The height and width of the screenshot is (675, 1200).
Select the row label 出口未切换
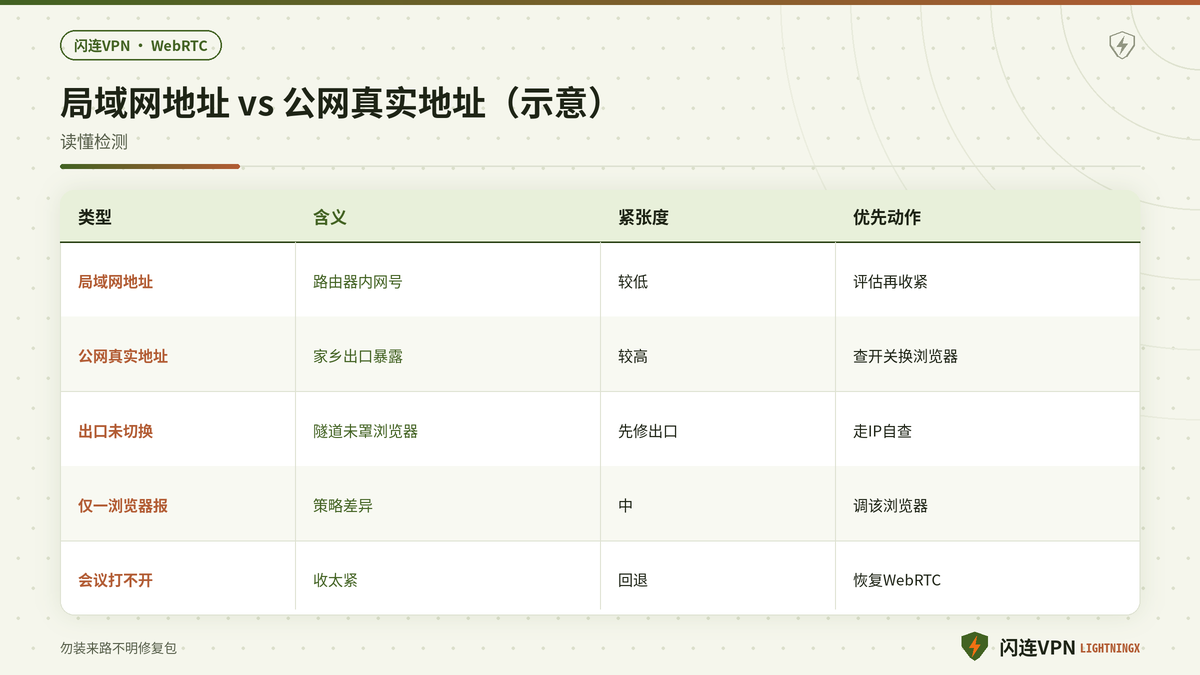coord(116,431)
